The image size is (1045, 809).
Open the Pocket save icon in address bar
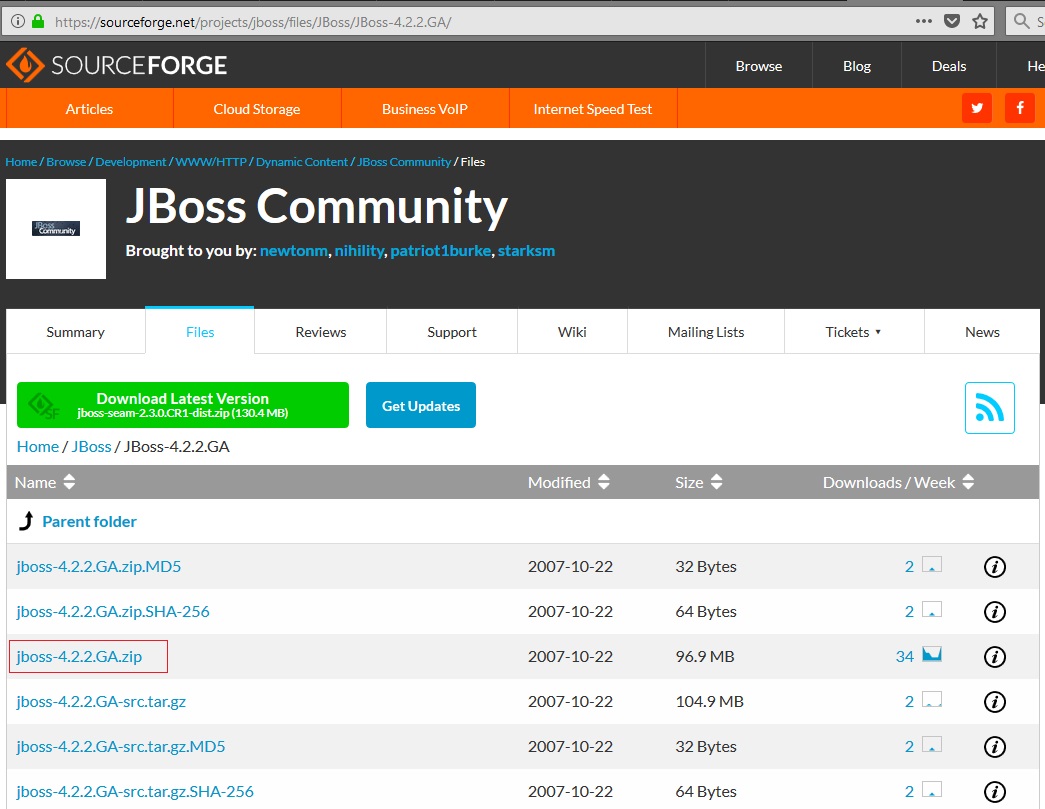coord(952,21)
